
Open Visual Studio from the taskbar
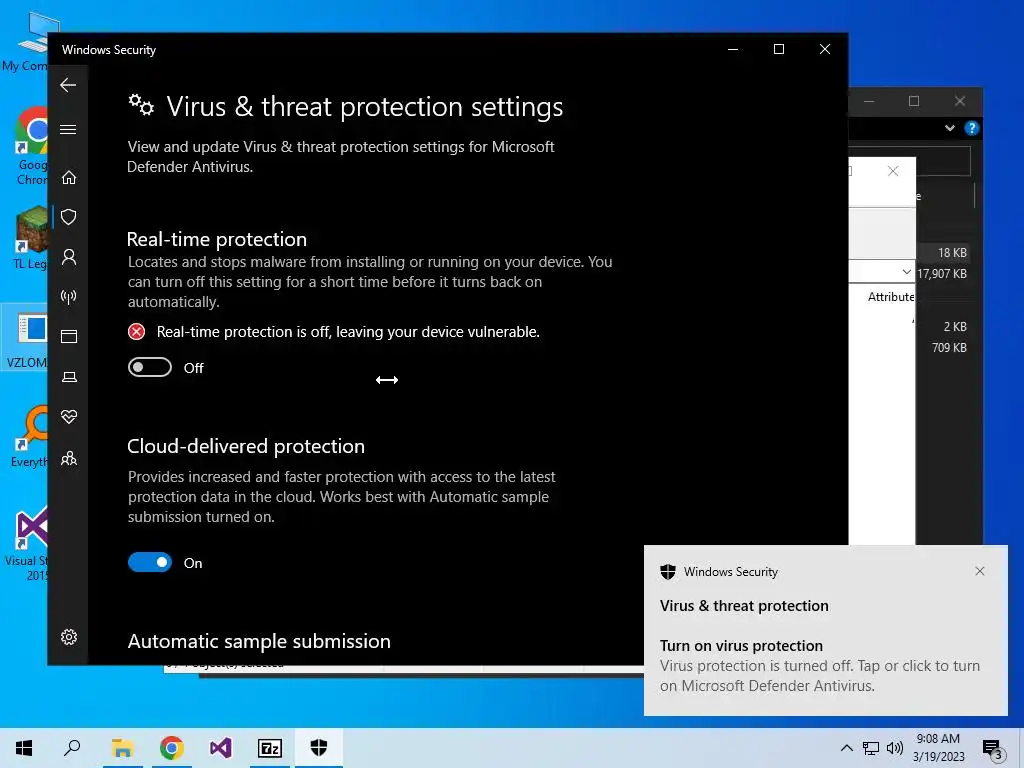[220, 748]
